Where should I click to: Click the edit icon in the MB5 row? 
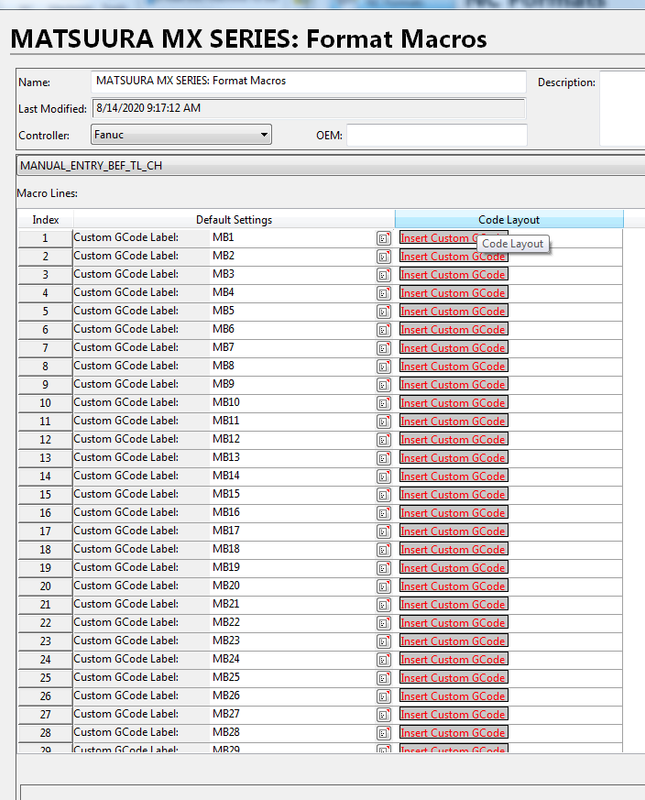[x=384, y=312]
